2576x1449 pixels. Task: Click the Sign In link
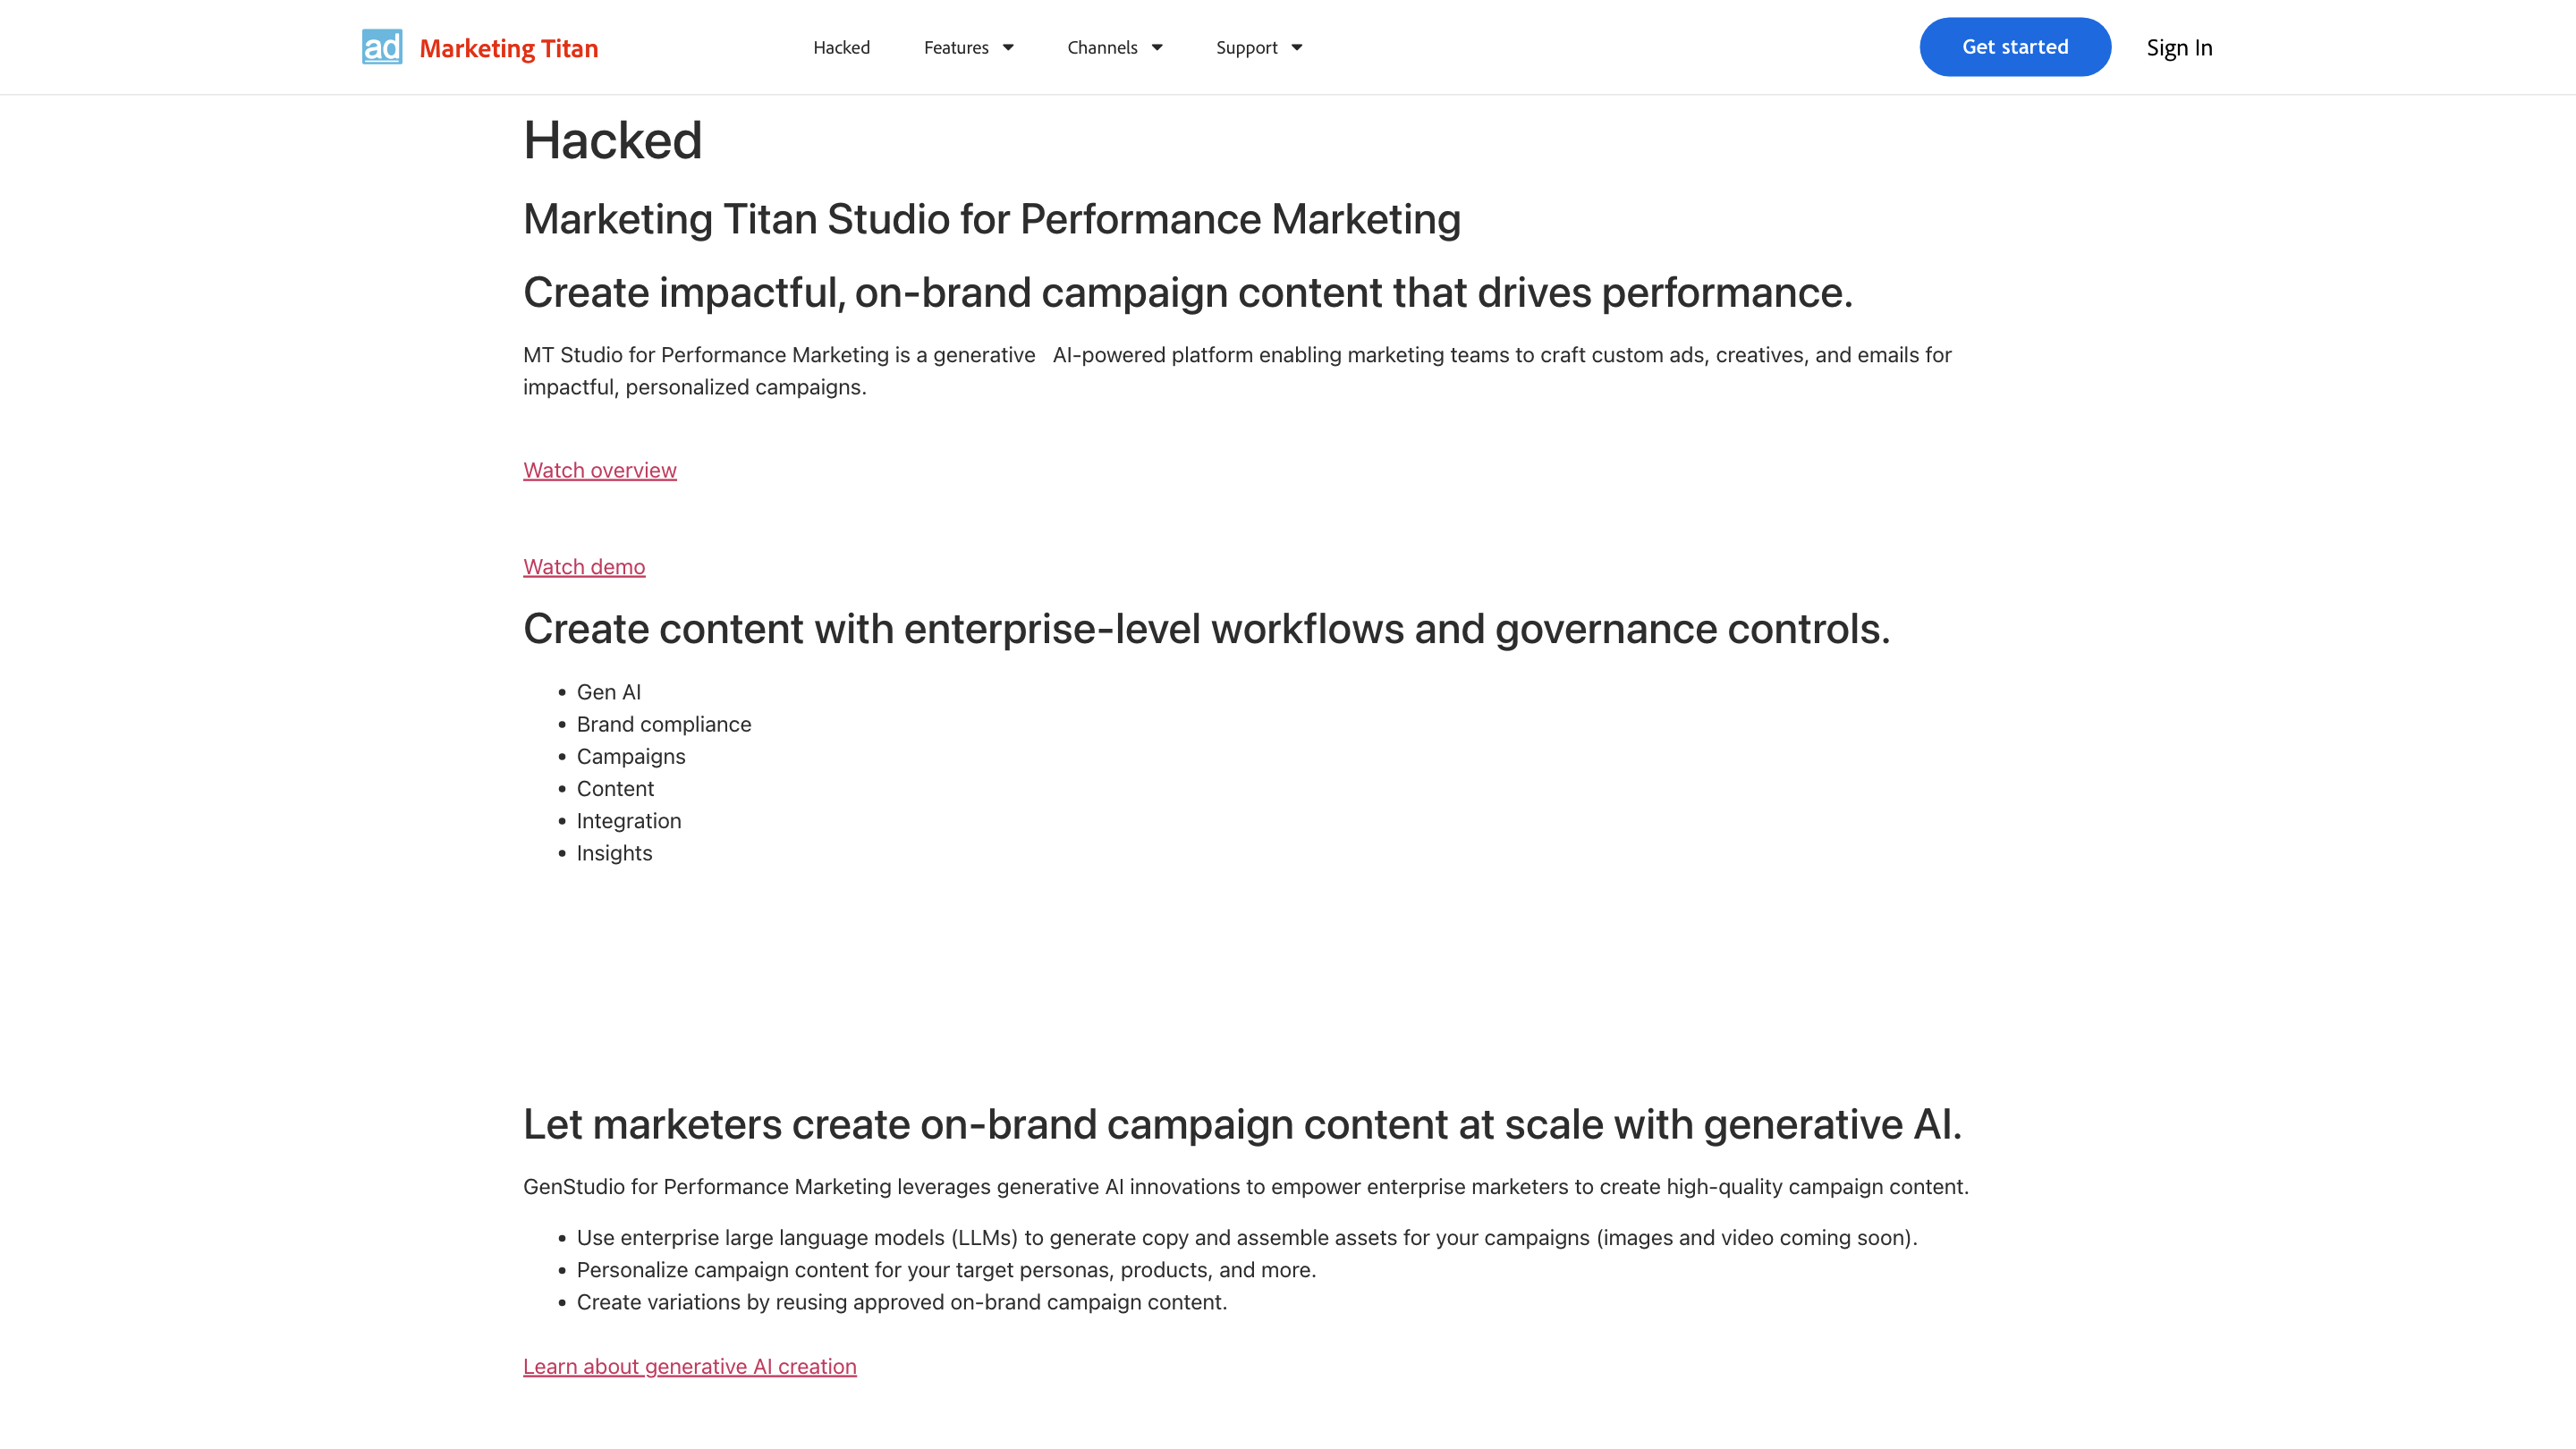(2179, 47)
